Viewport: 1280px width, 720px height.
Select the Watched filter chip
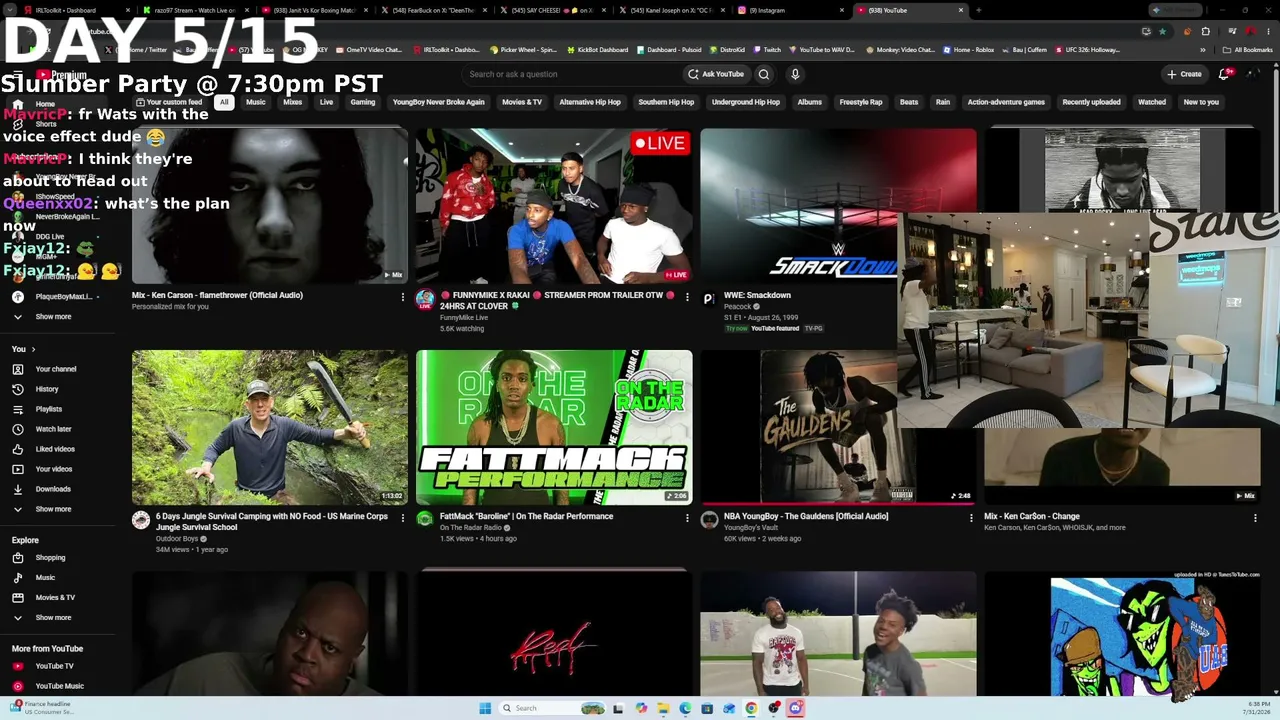[x=1152, y=102]
